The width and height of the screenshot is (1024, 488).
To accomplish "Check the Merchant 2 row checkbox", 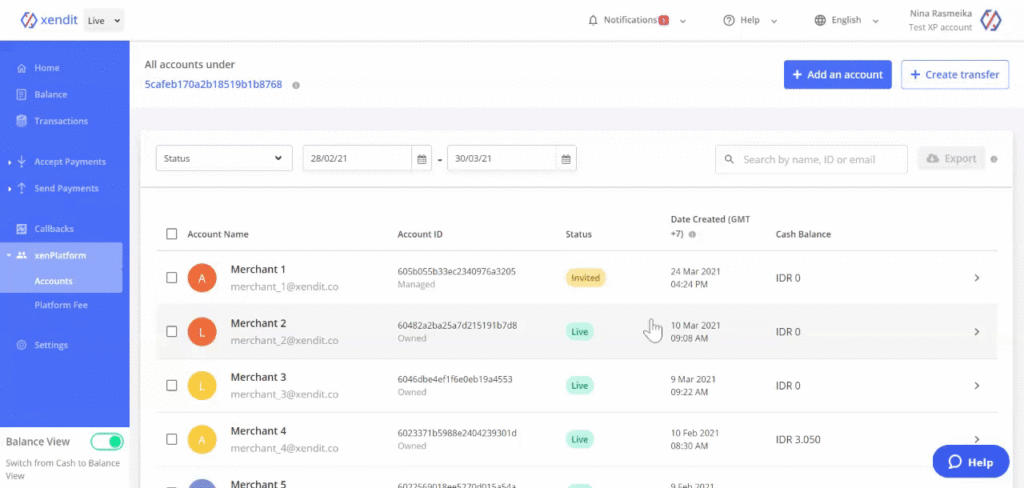I will pos(171,331).
